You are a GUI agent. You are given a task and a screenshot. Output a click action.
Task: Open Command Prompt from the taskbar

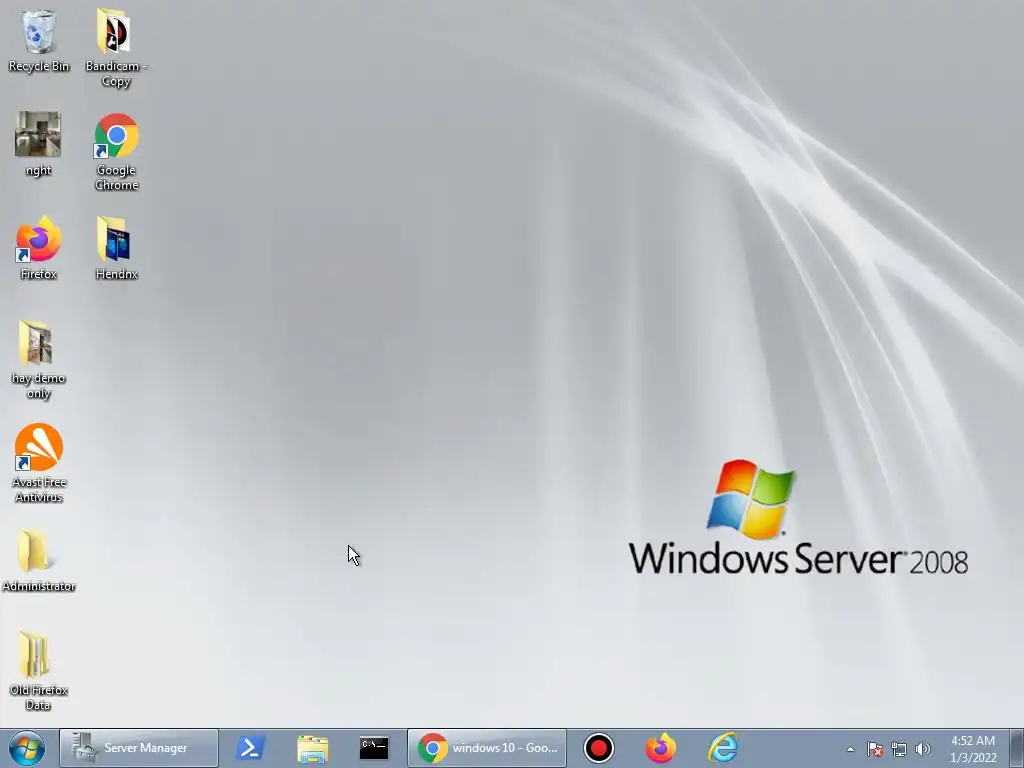click(x=374, y=748)
